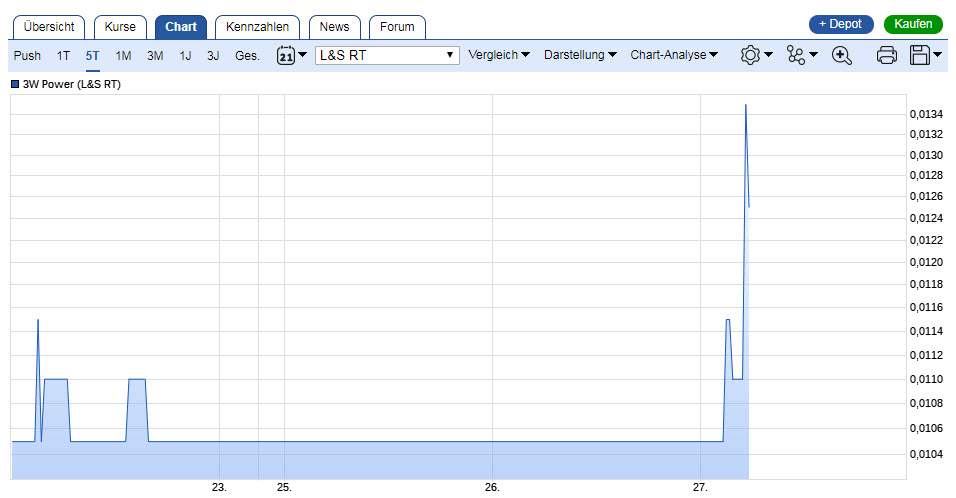The height and width of the screenshot is (498, 956).
Task: Print the chart using printer icon
Action: point(886,56)
